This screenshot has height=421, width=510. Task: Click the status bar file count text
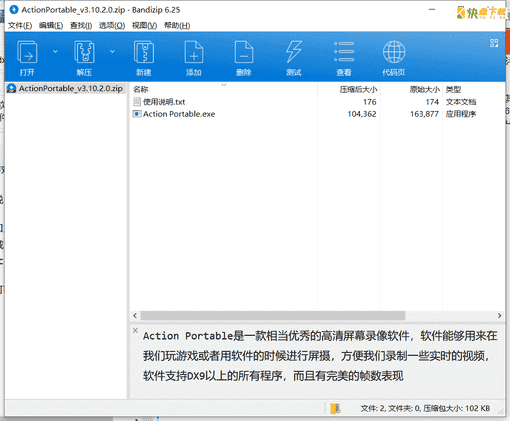[x=425, y=408]
